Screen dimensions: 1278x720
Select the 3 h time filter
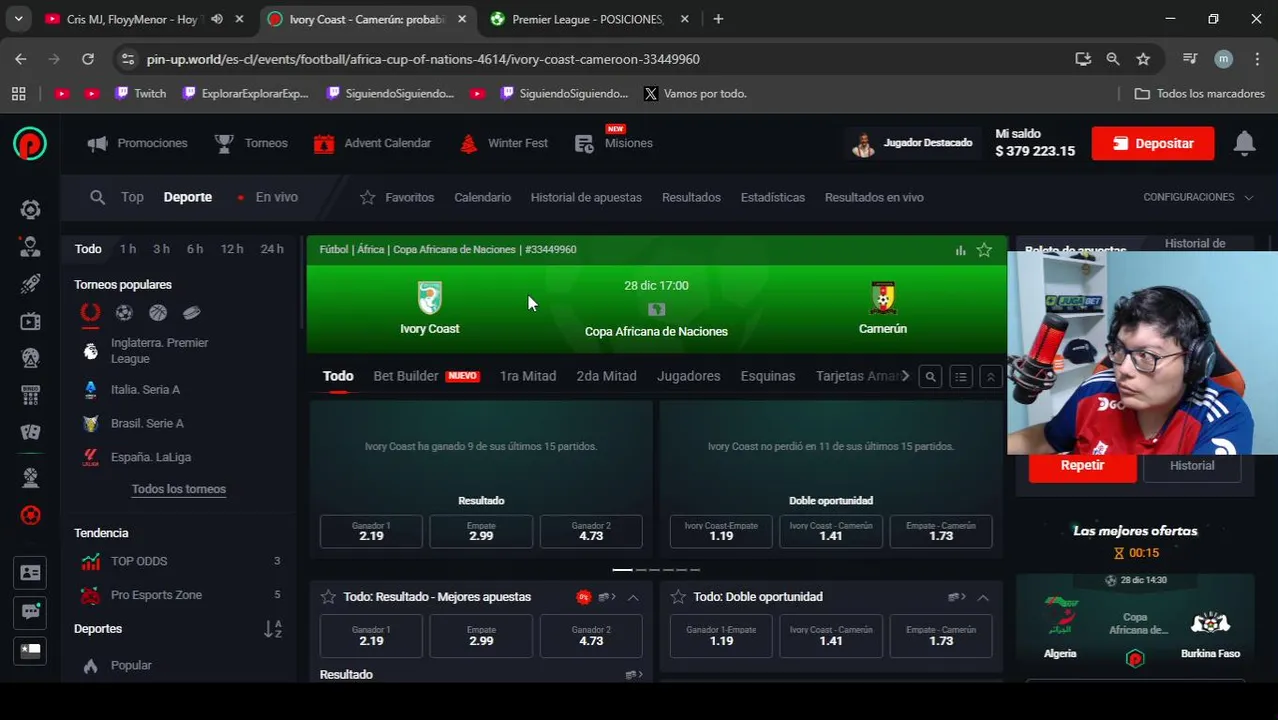coord(161,249)
